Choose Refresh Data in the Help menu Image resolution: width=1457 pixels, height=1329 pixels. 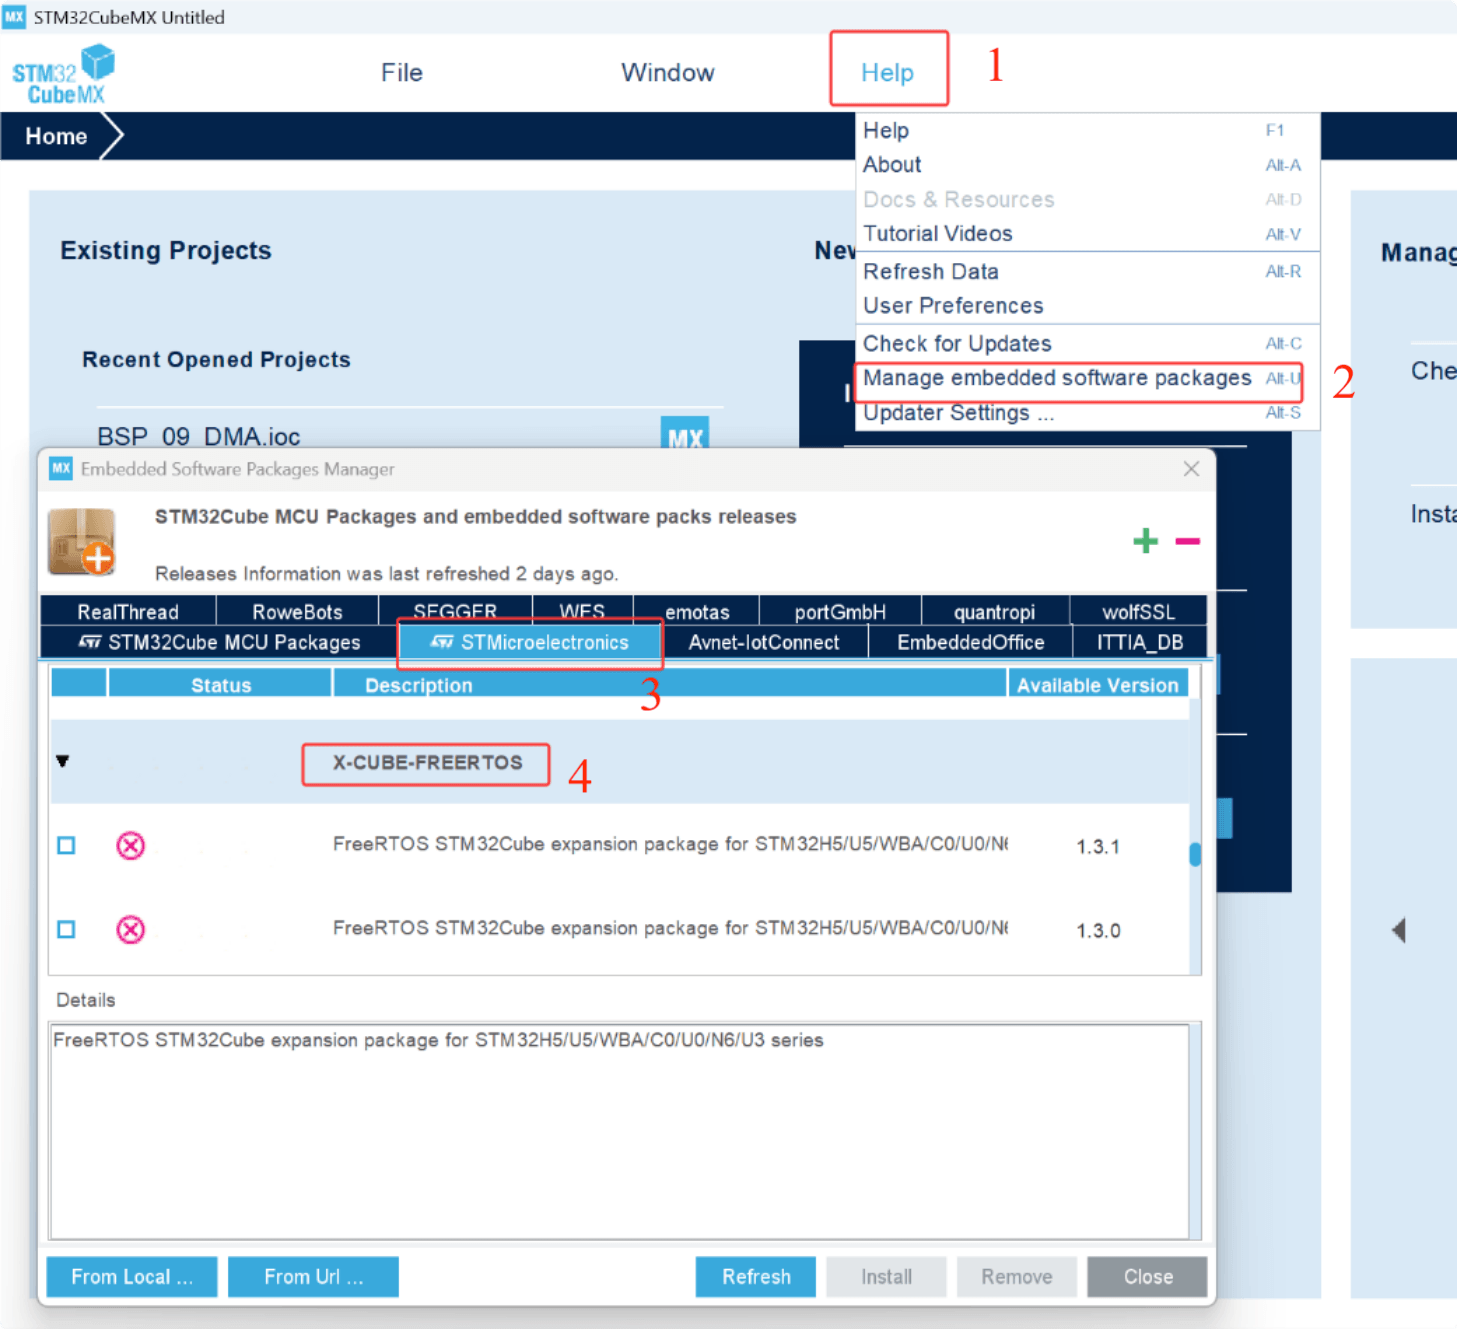tap(1088, 272)
